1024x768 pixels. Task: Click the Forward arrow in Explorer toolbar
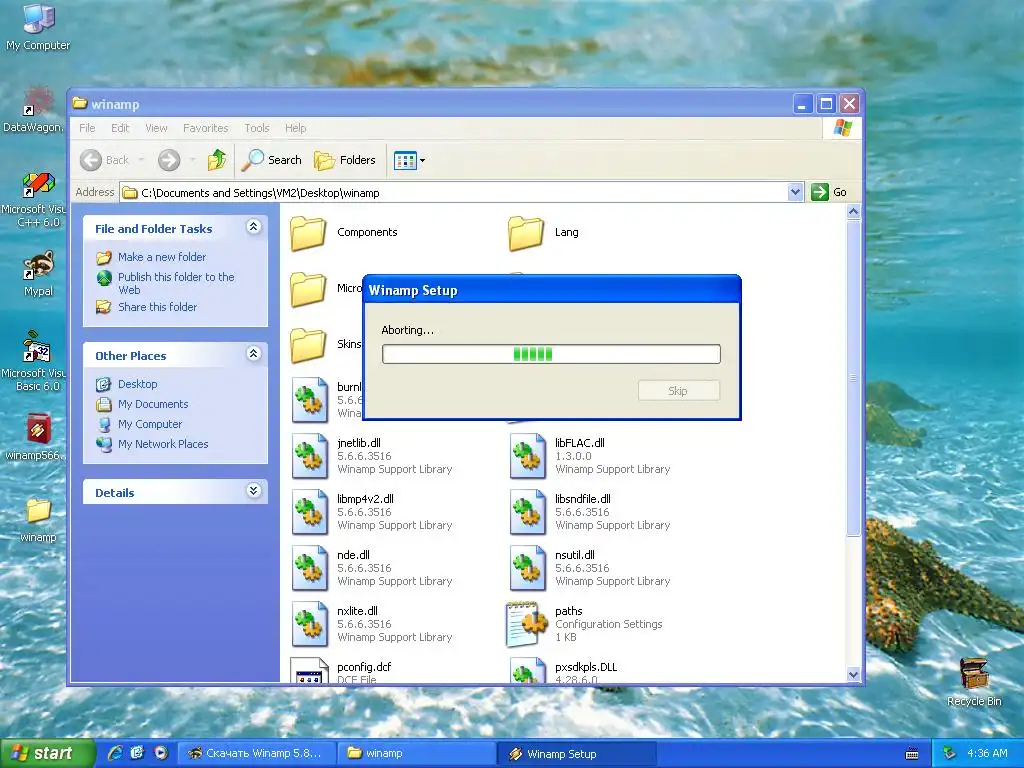pos(169,160)
